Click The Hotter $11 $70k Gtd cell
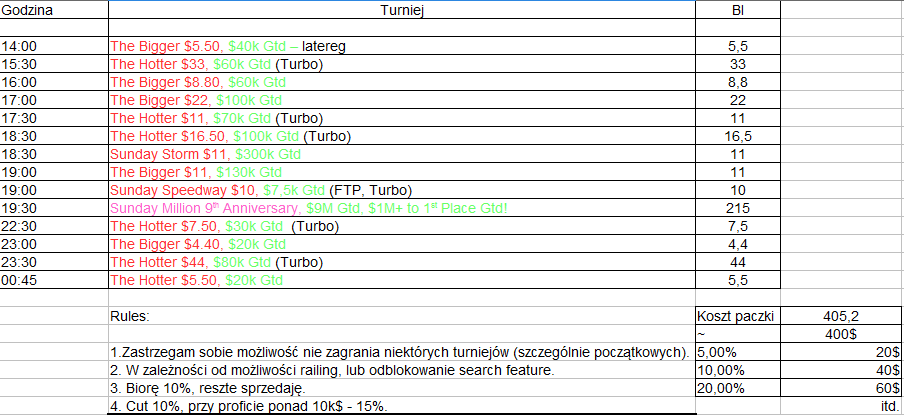Viewport: 904px width, 415px height. click(x=402, y=118)
